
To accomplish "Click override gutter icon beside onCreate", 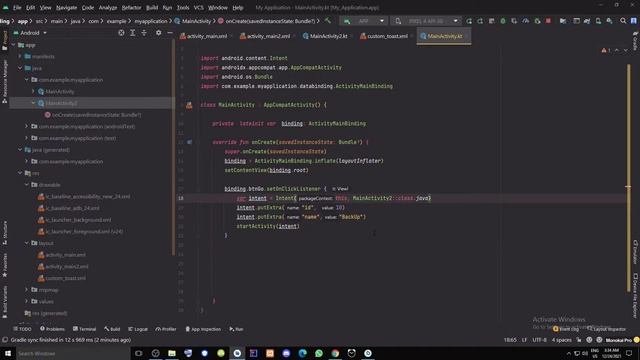I will coord(189,142).
